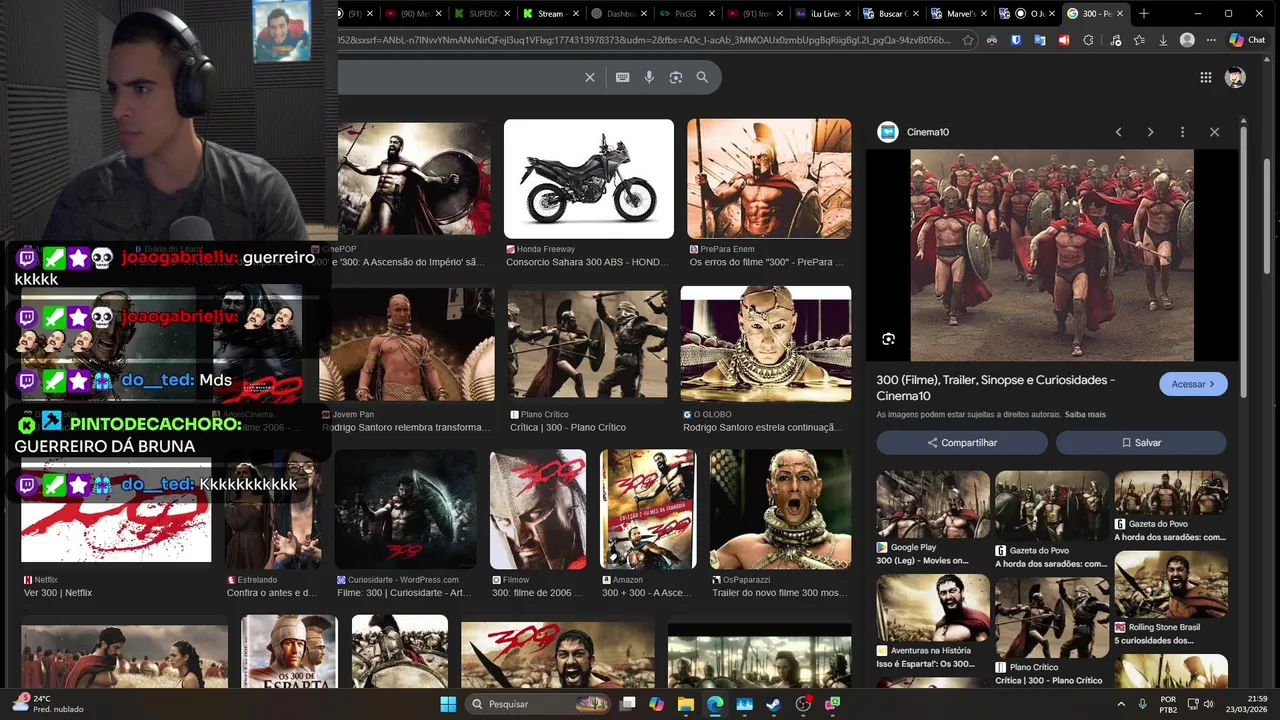Open the Amazon '300 + 300' DVD image
The height and width of the screenshot is (720, 1280).
click(x=648, y=509)
